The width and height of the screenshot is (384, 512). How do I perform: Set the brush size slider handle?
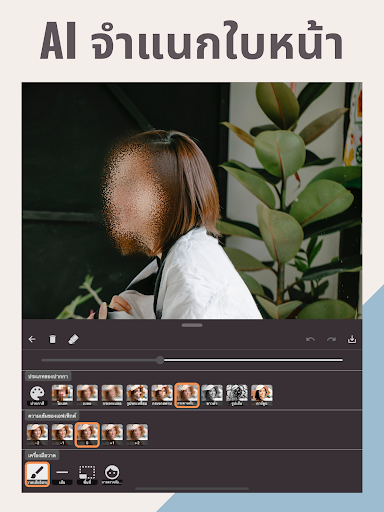point(160,360)
